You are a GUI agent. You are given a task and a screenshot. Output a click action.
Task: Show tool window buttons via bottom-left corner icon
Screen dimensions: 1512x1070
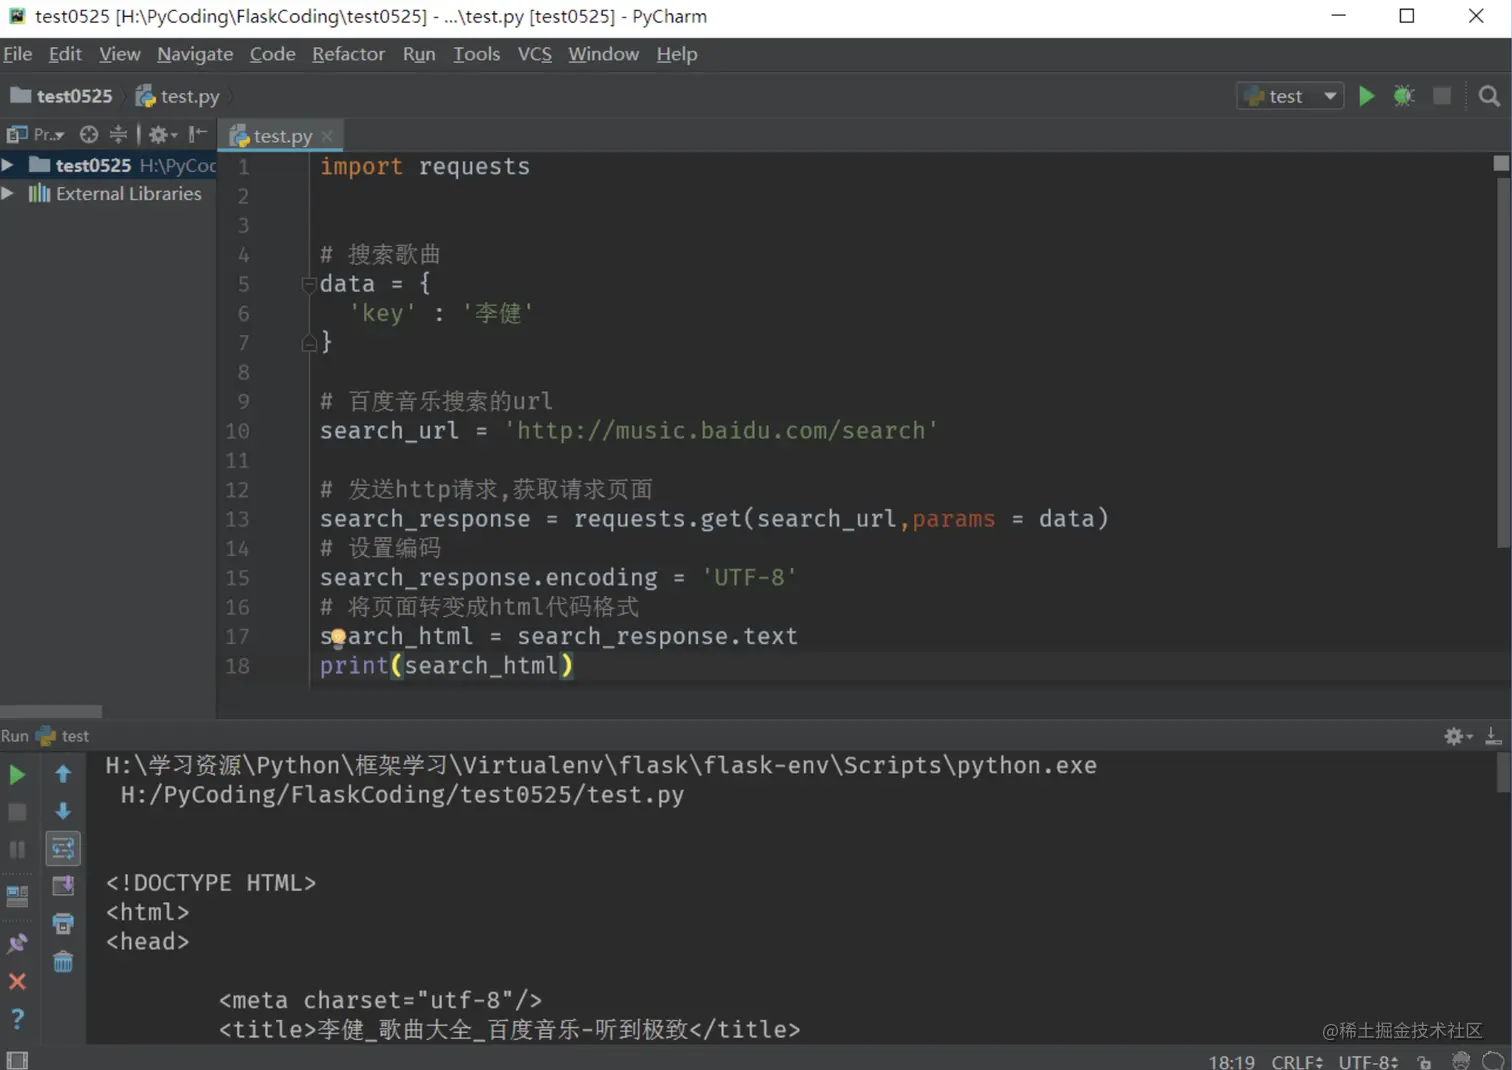coord(17,1060)
